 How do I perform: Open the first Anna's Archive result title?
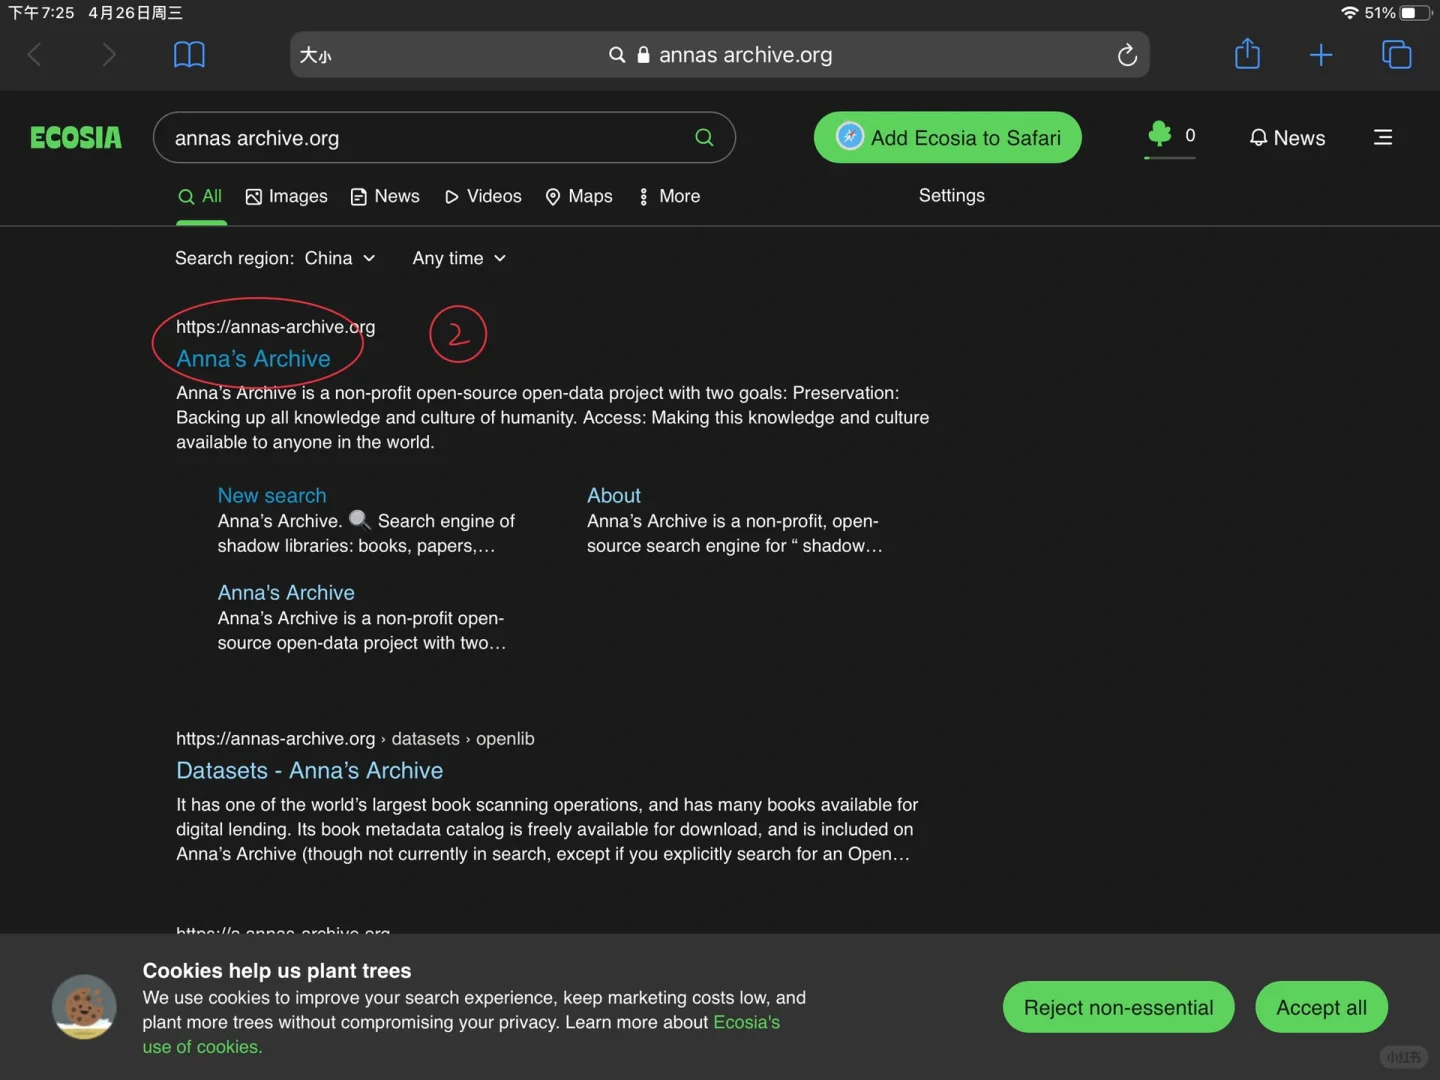tap(253, 358)
